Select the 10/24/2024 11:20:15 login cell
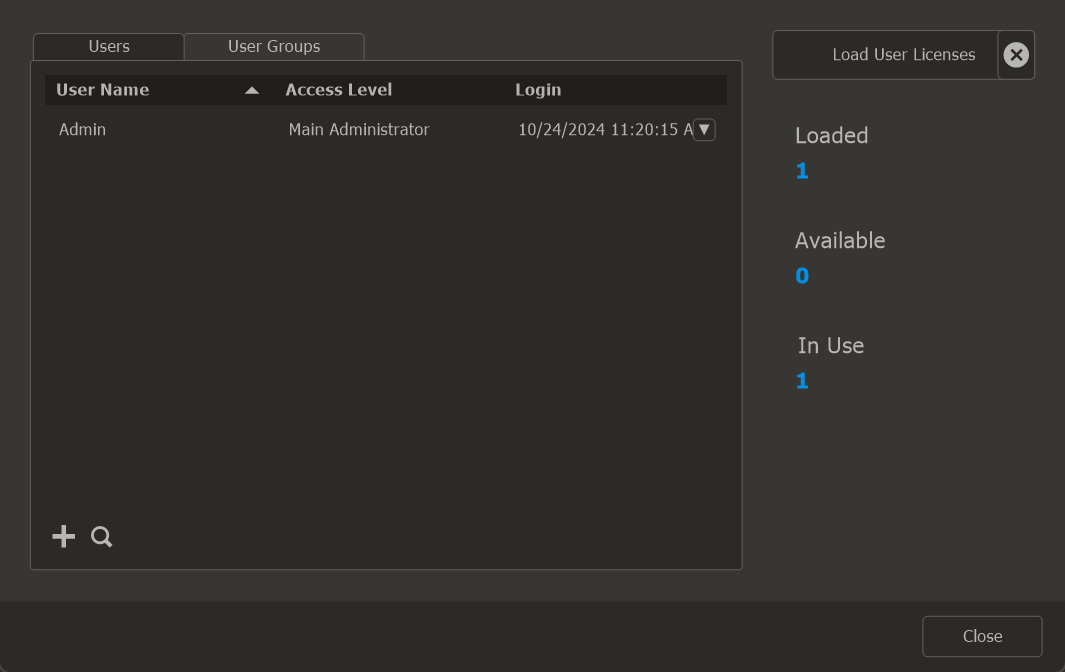The width and height of the screenshot is (1065, 672). coord(604,129)
